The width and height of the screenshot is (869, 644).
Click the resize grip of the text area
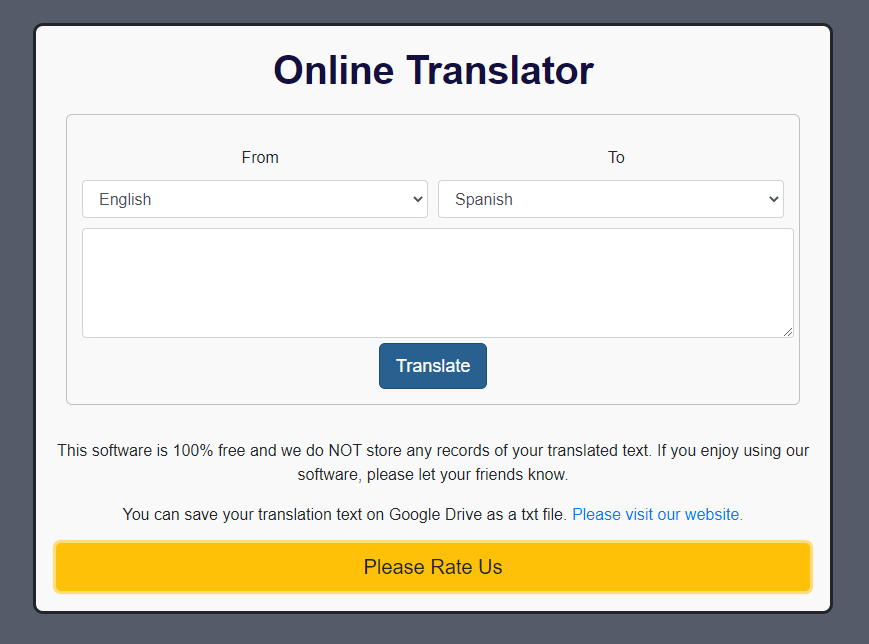tap(788, 332)
